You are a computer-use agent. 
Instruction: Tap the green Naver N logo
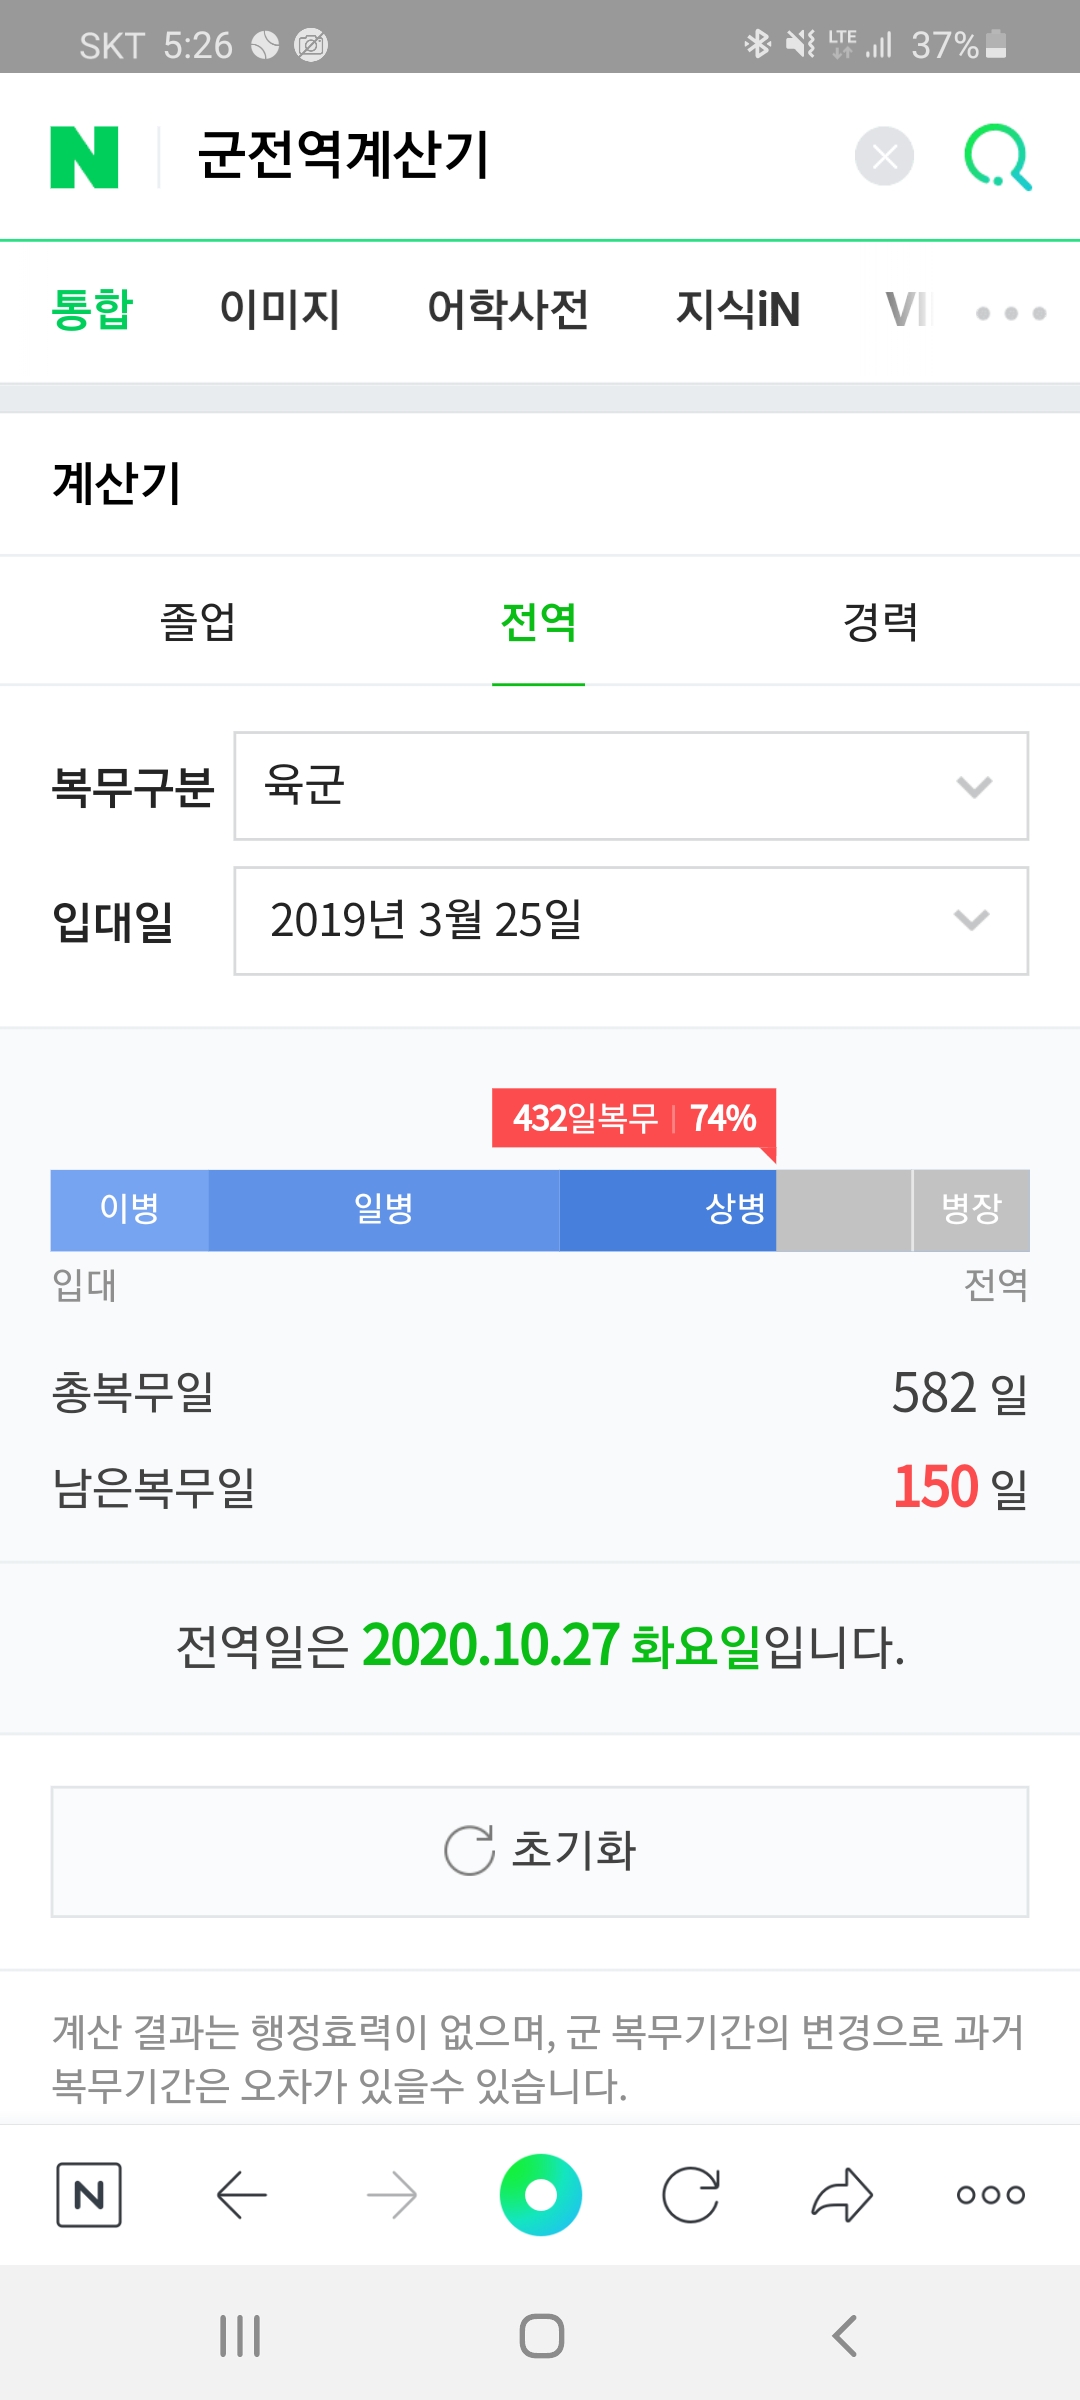point(85,157)
